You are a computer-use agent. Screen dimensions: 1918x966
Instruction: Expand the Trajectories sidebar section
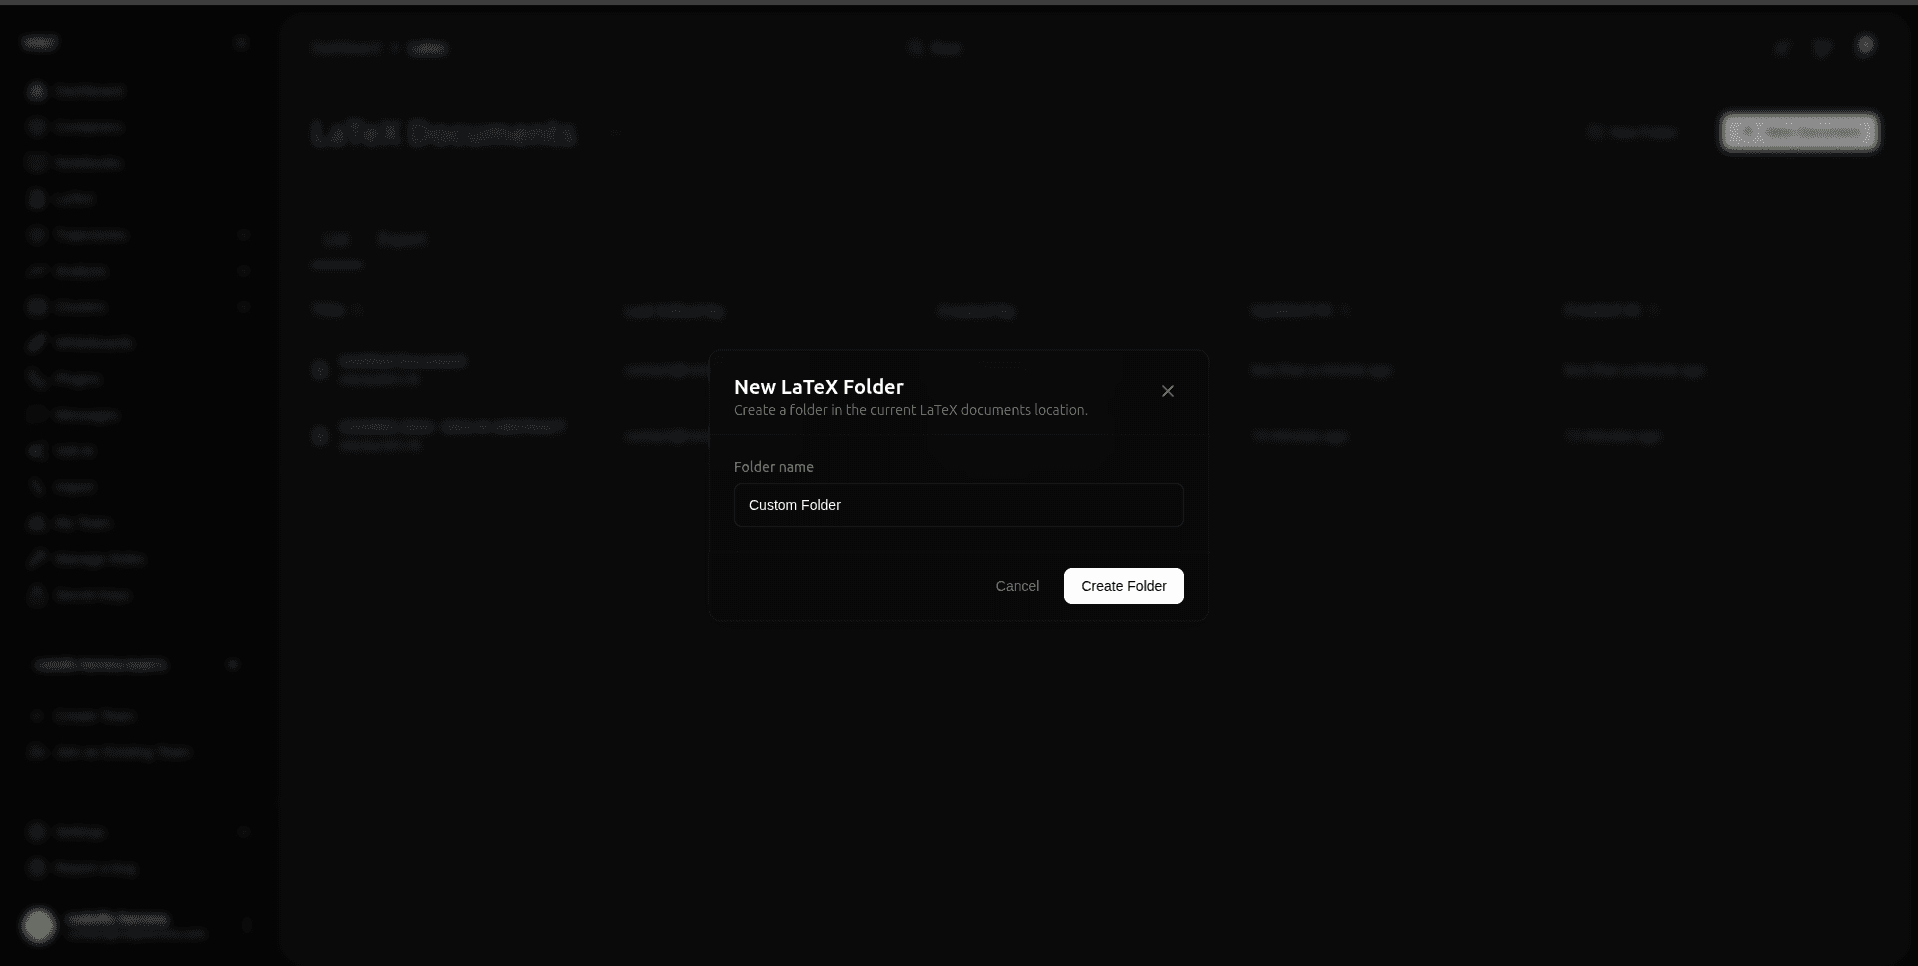click(x=244, y=235)
